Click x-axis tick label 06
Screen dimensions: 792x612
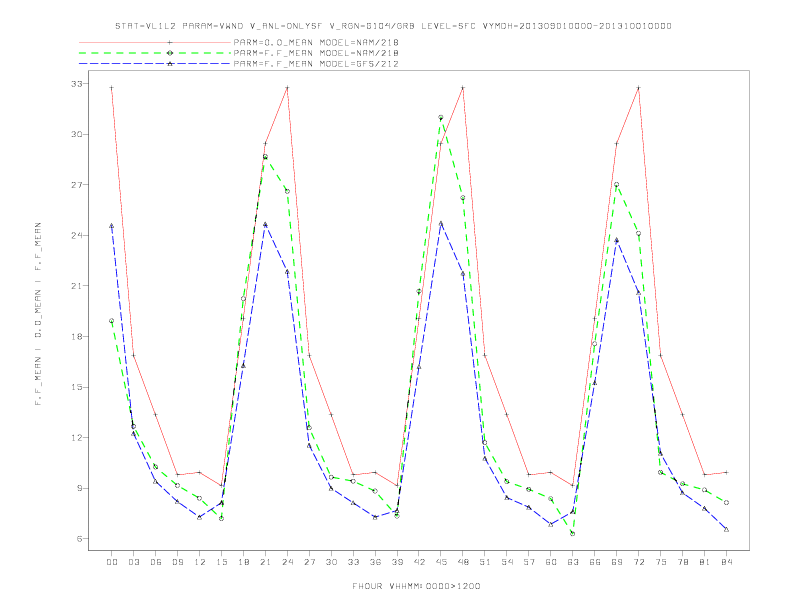pos(156,562)
